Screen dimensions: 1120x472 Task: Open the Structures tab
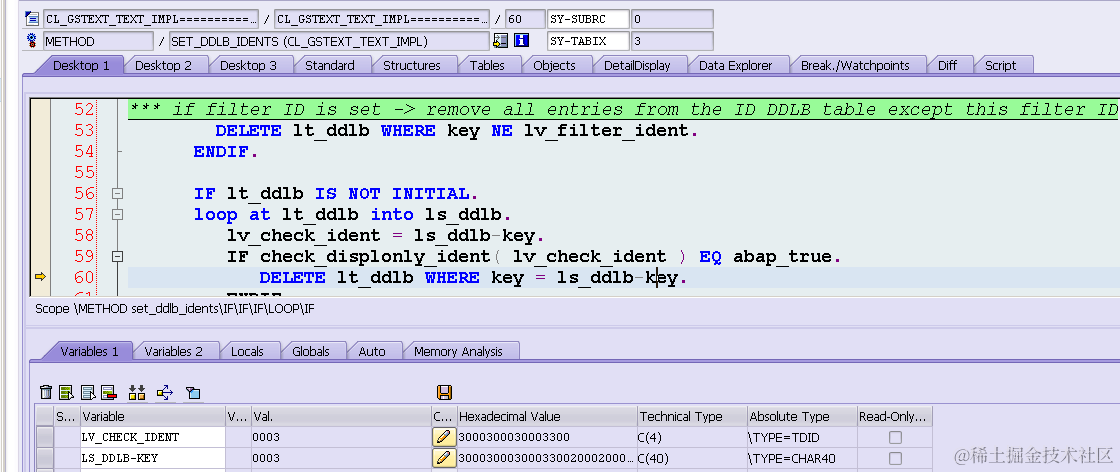pyautogui.click(x=411, y=65)
